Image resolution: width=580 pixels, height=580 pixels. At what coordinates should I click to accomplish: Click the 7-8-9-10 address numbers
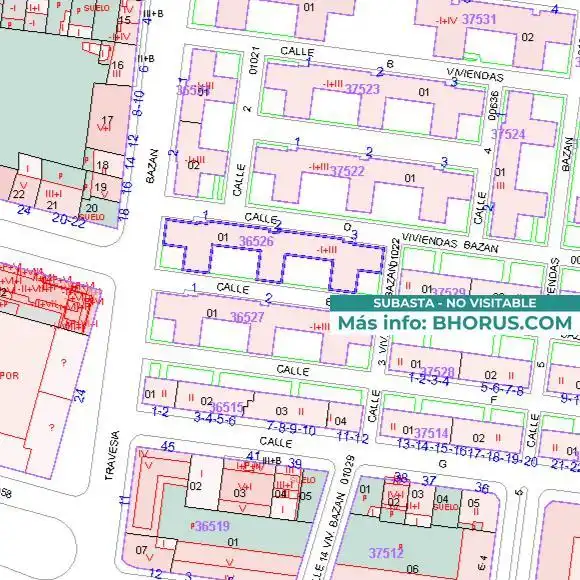[291, 428]
